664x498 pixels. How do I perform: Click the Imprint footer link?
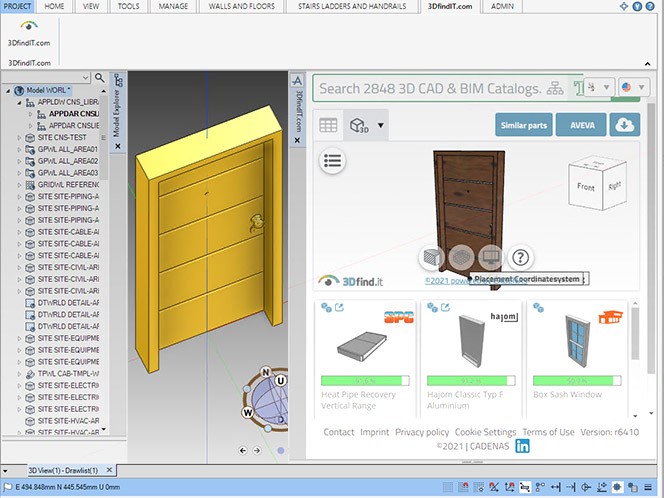coord(374,432)
